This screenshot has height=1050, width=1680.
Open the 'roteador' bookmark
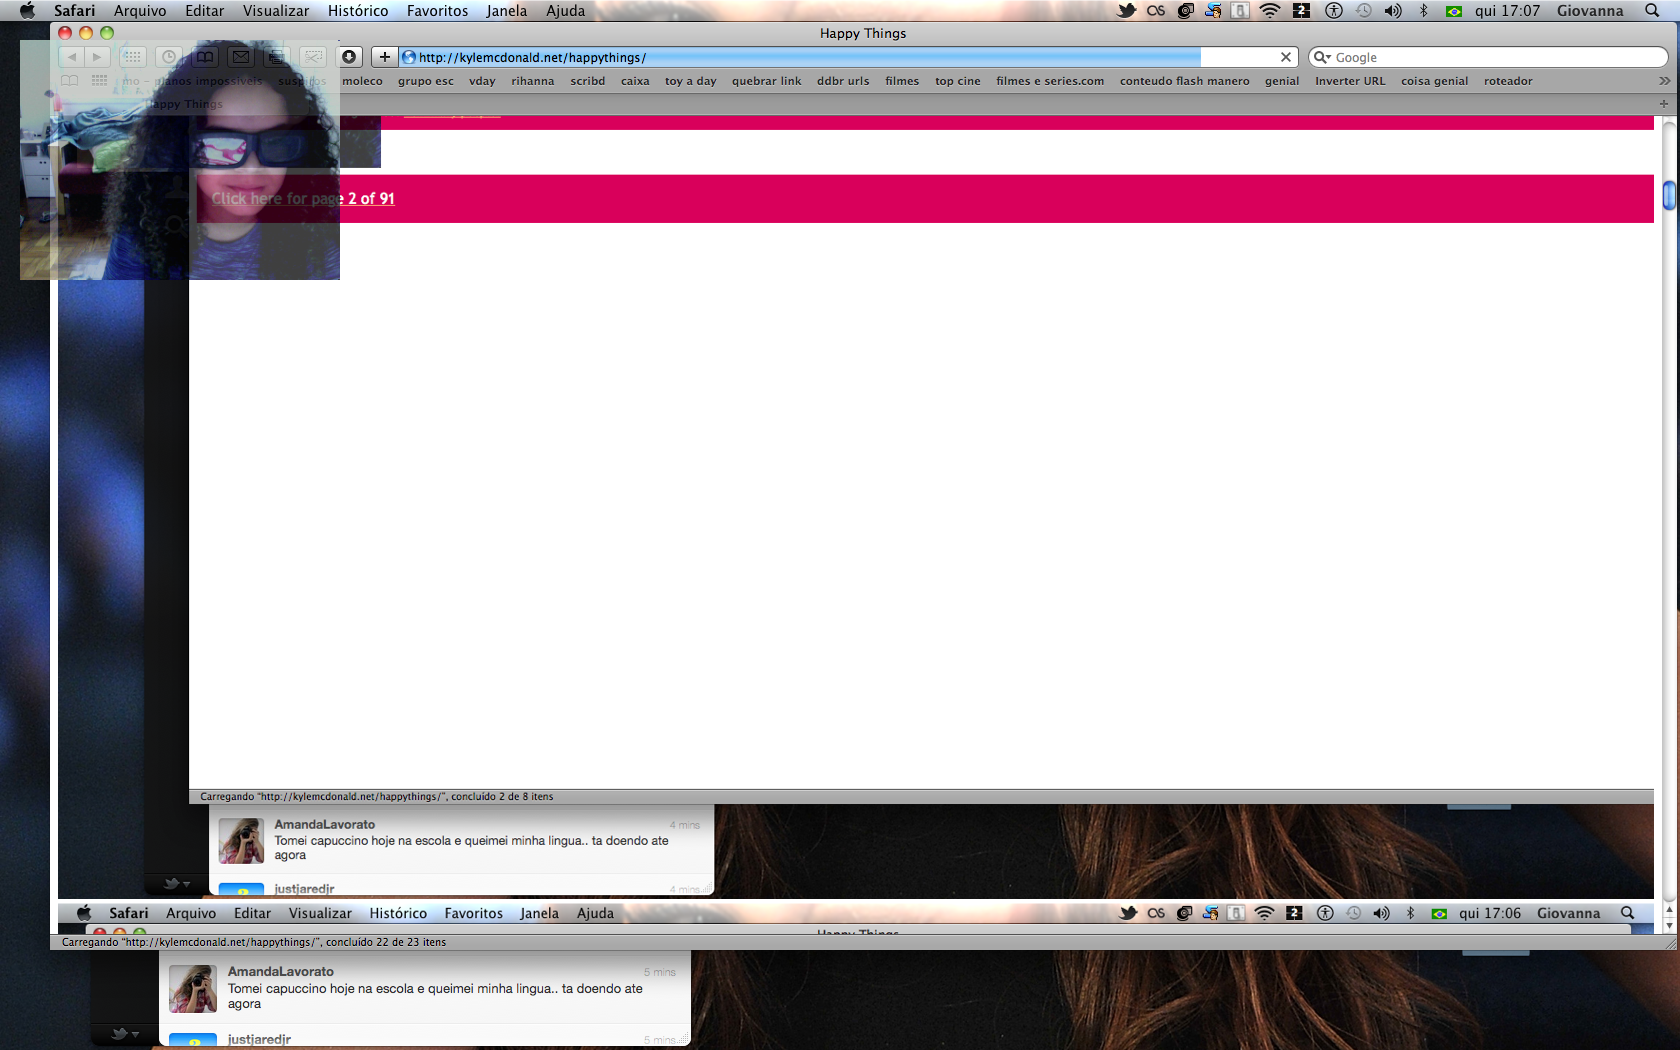(1508, 81)
